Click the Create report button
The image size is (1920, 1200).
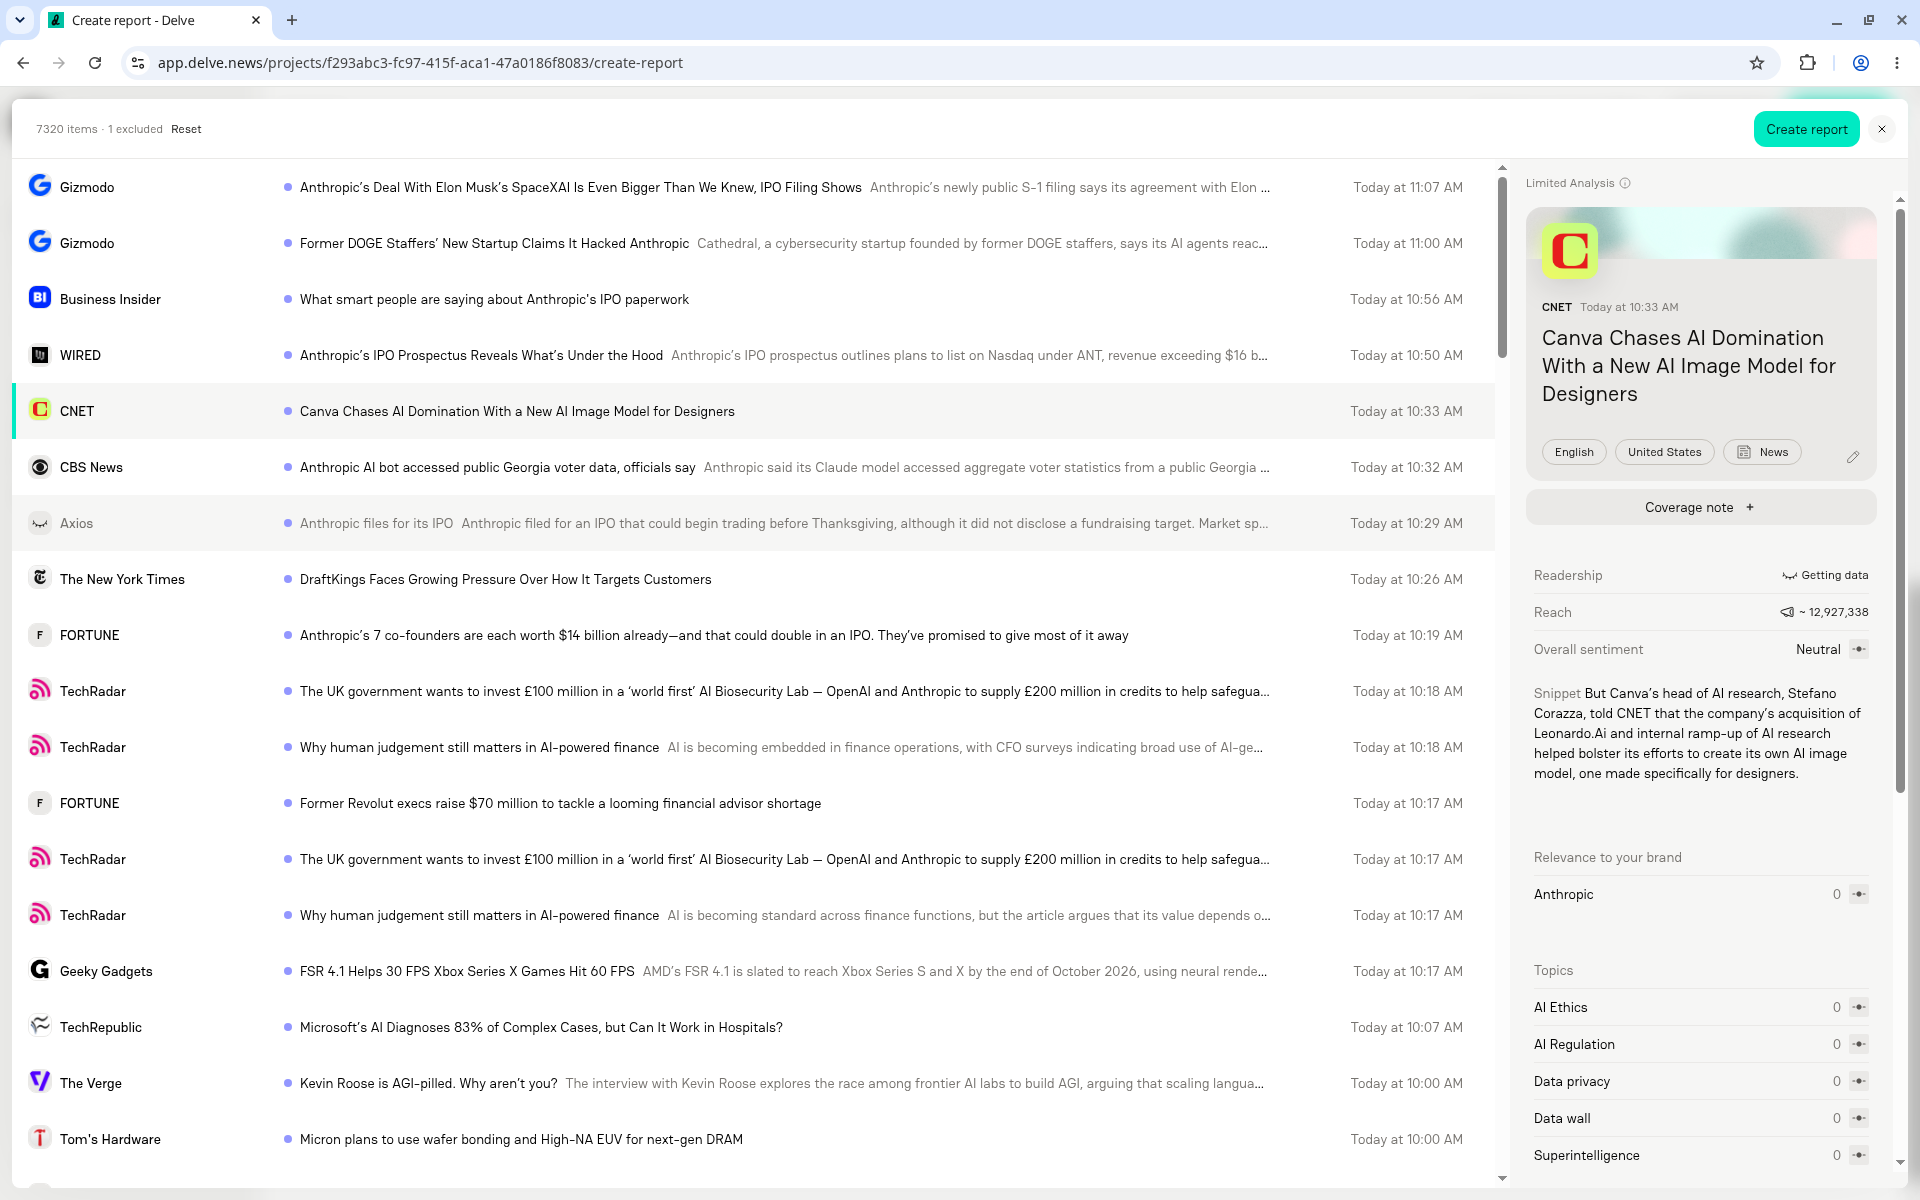1806,129
